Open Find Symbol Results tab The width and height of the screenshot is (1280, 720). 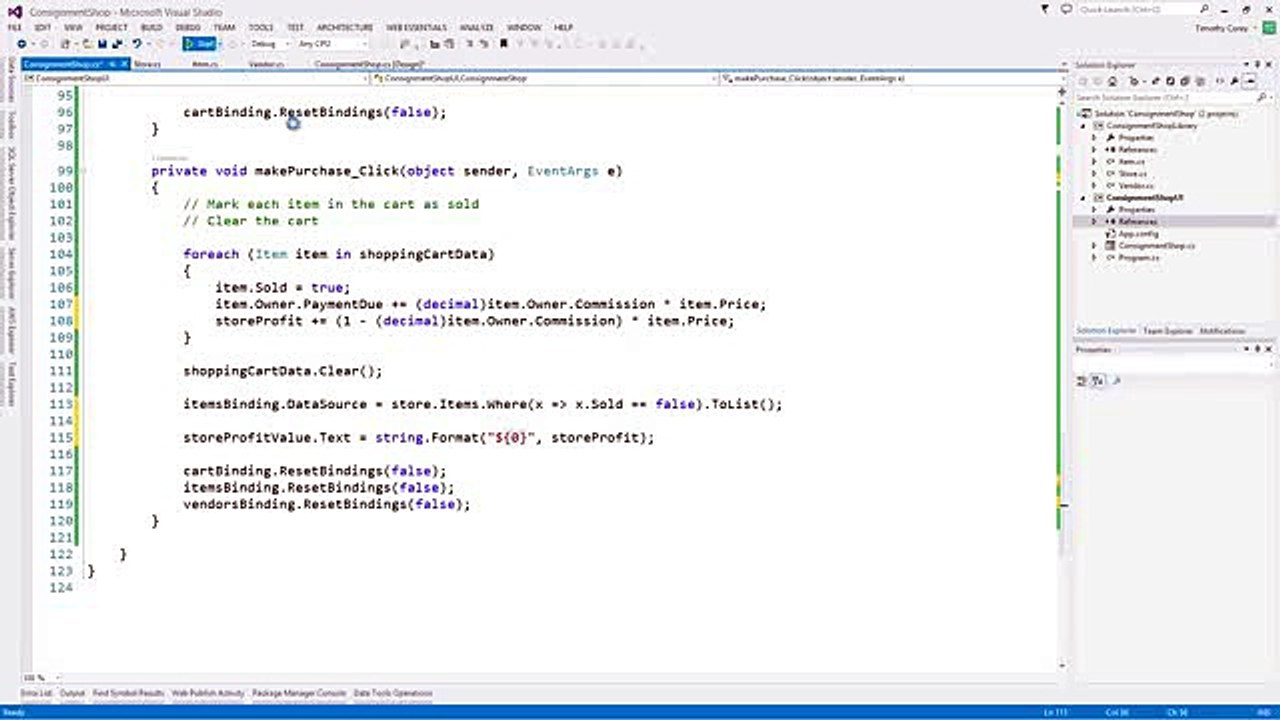point(128,692)
